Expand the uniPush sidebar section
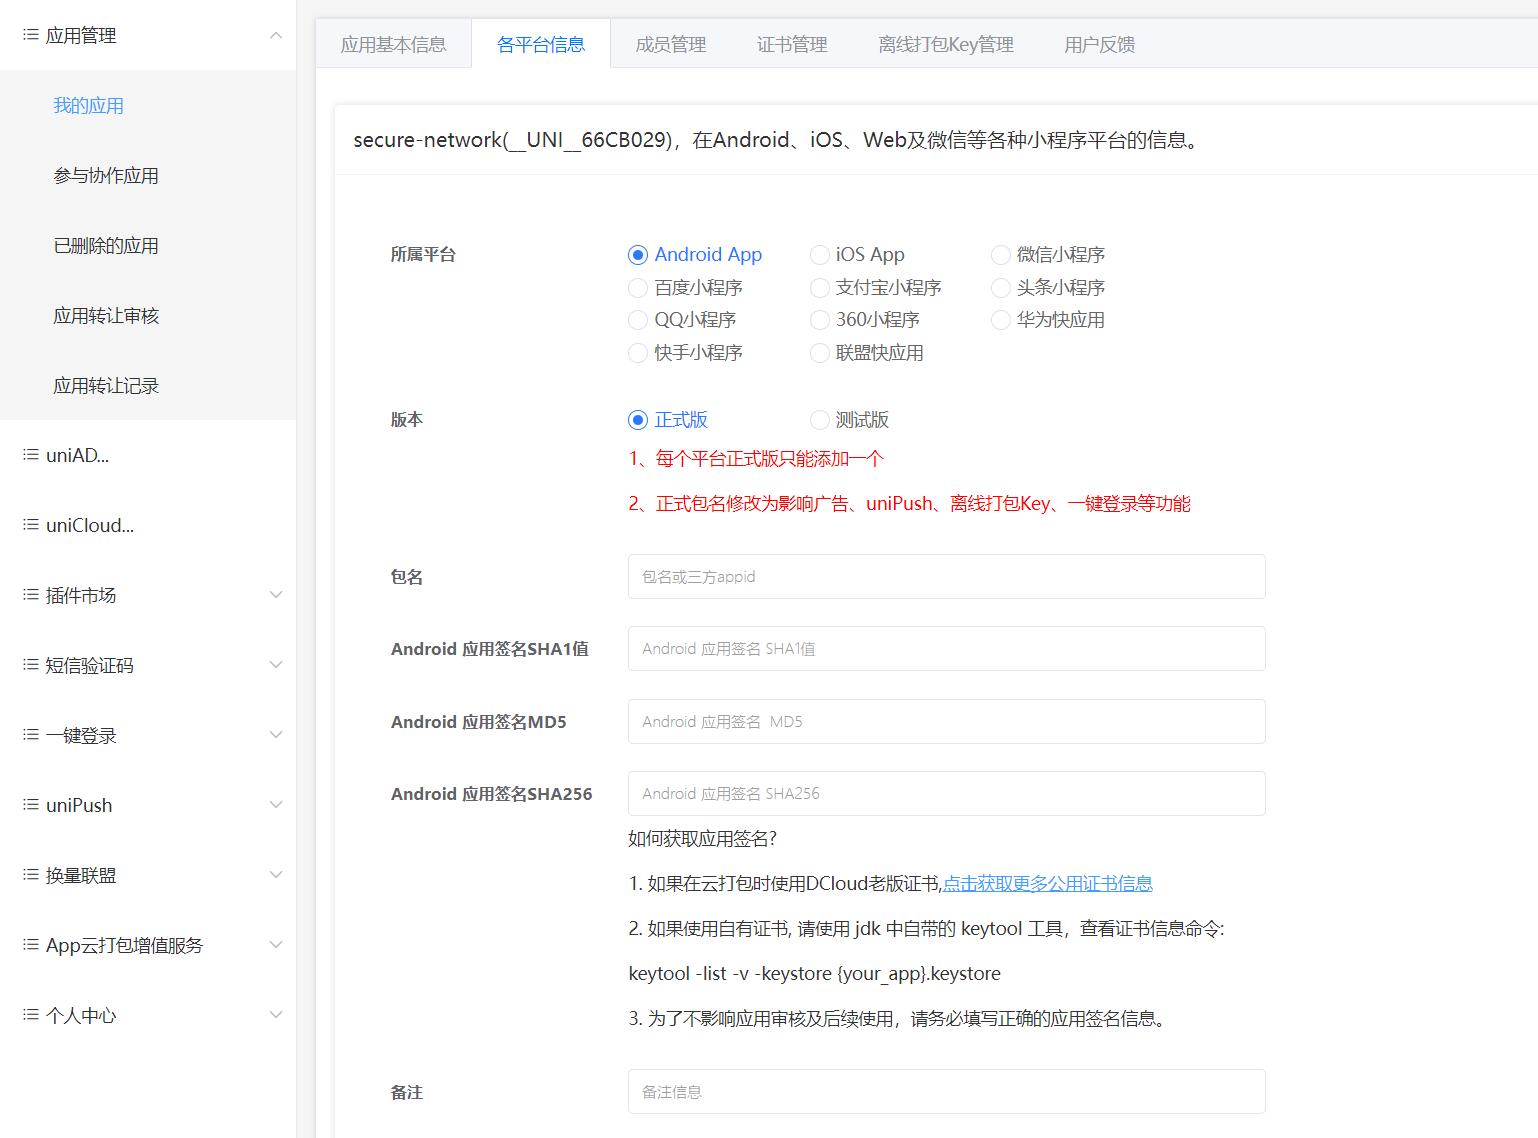 point(276,804)
